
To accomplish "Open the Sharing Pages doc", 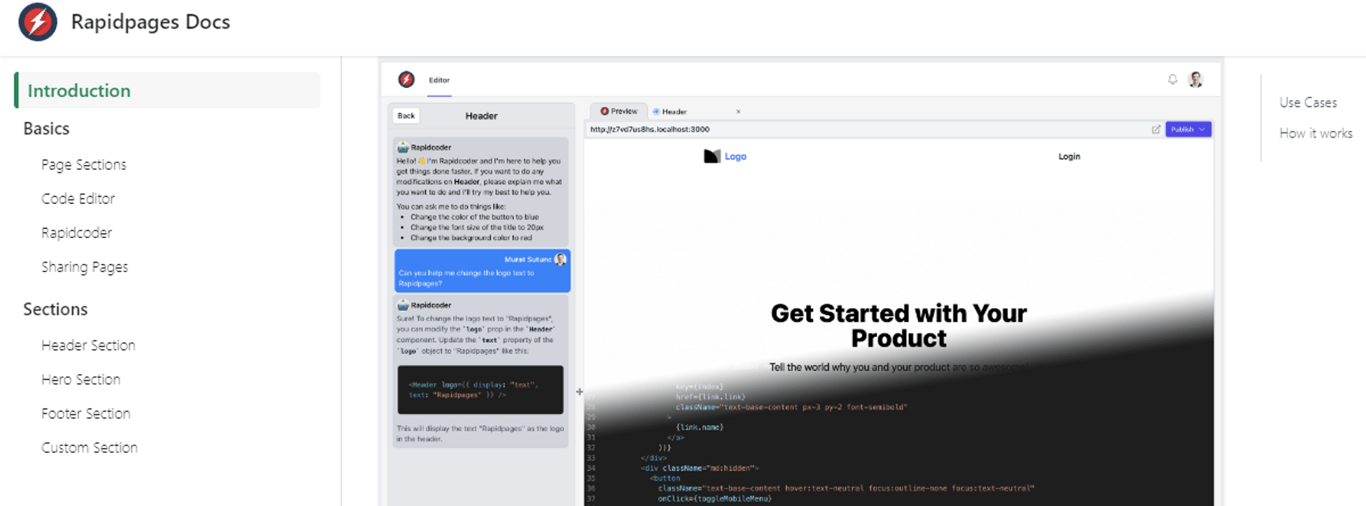I will (85, 267).
